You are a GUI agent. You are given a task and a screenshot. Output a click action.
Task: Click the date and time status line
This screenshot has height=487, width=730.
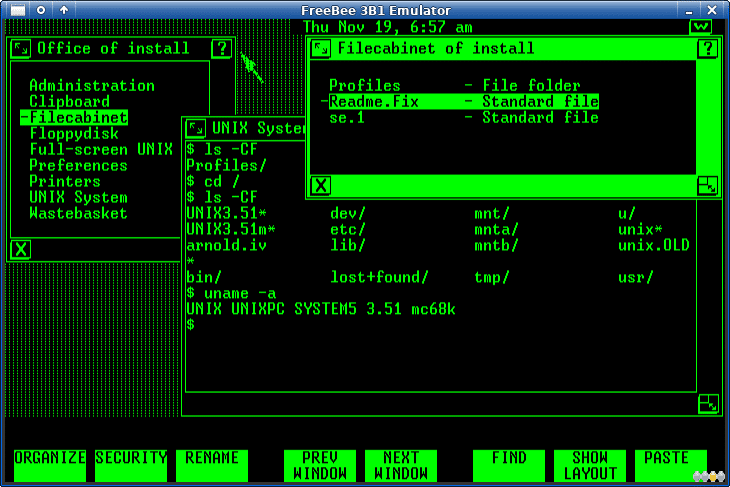(388, 27)
